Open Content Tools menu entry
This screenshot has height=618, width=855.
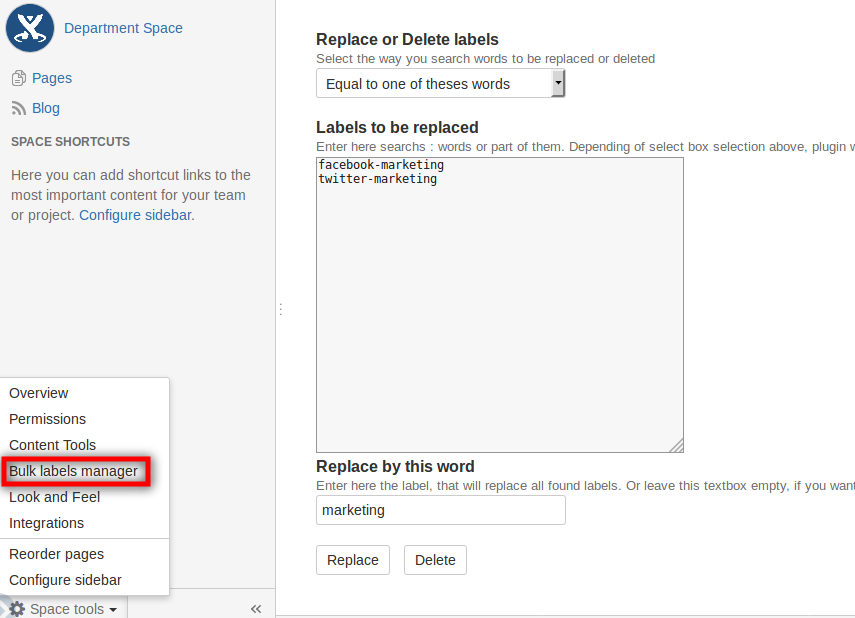click(x=53, y=445)
